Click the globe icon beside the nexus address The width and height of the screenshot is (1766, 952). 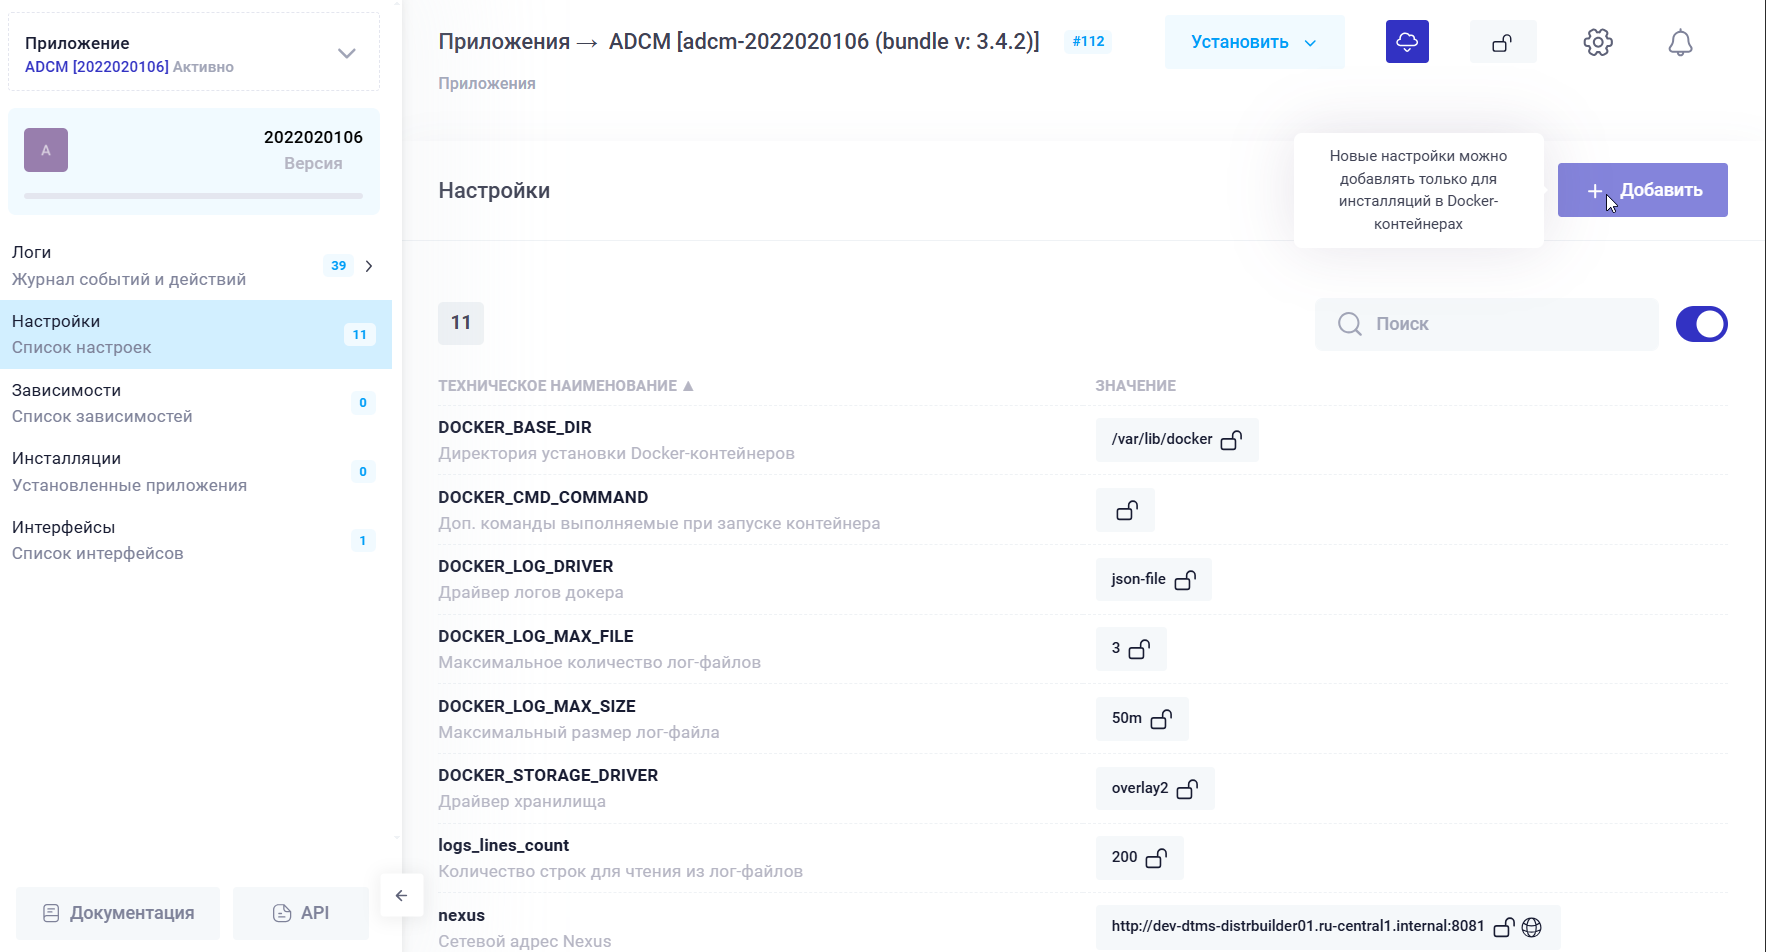coord(1533,927)
